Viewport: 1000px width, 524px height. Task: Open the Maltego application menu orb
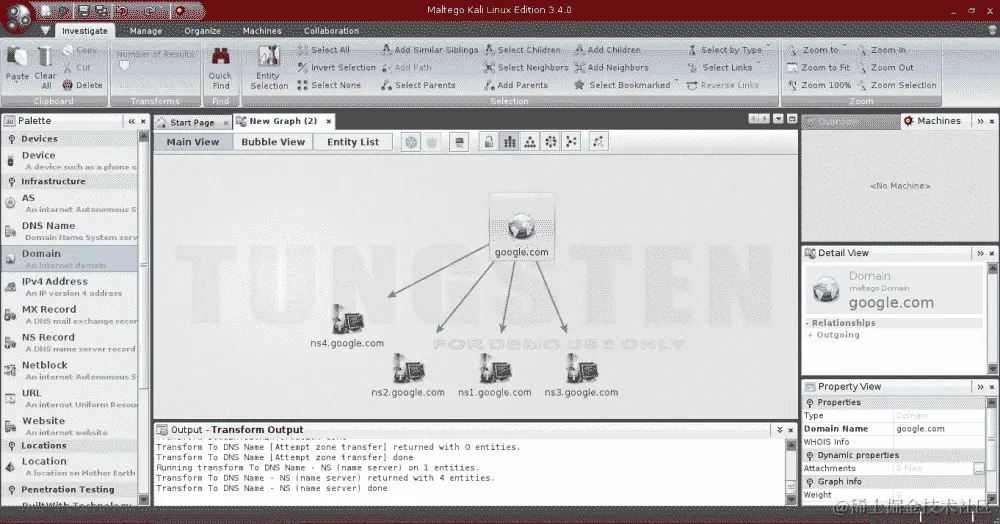click(18, 17)
